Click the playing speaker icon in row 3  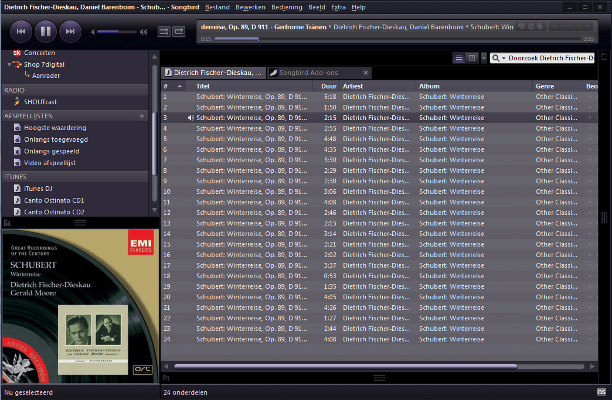[x=190, y=118]
